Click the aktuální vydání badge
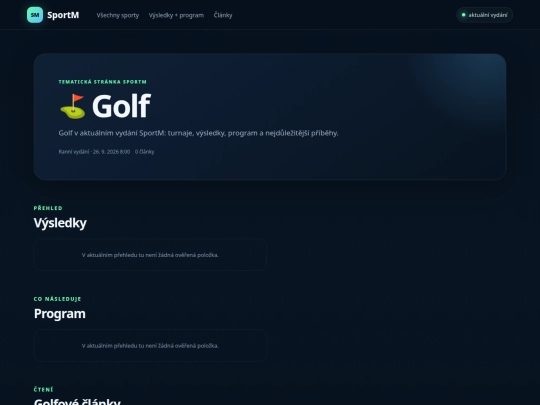This screenshot has width=540, height=405. (485, 15)
